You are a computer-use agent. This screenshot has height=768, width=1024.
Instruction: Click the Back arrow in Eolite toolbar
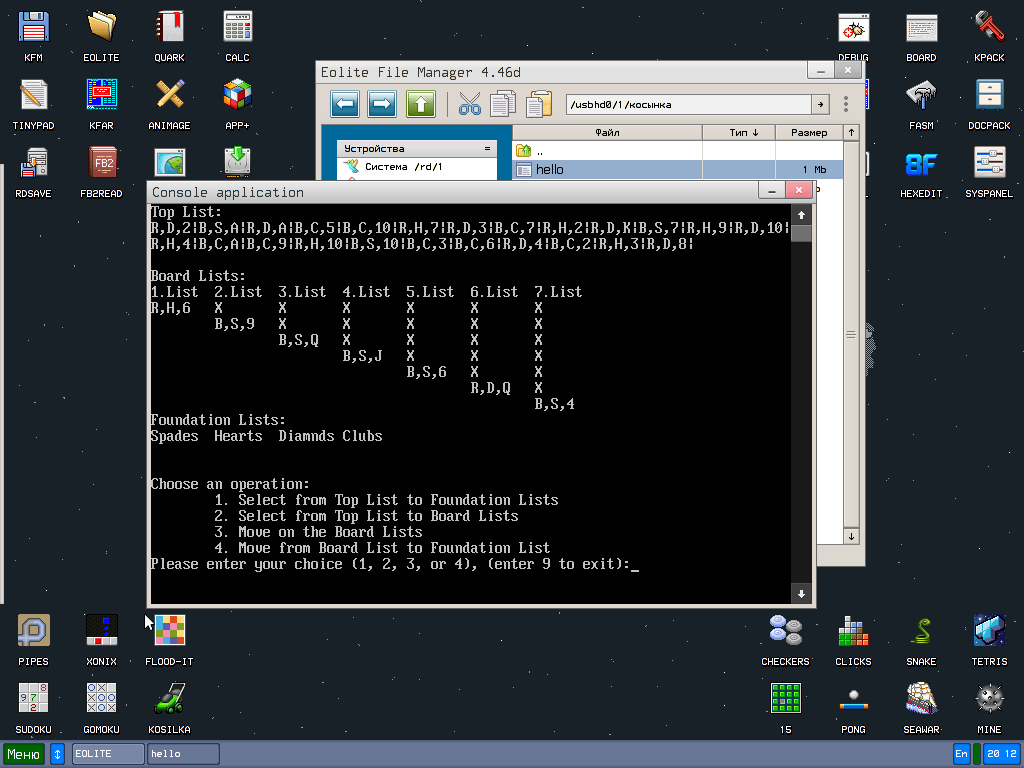pos(345,104)
